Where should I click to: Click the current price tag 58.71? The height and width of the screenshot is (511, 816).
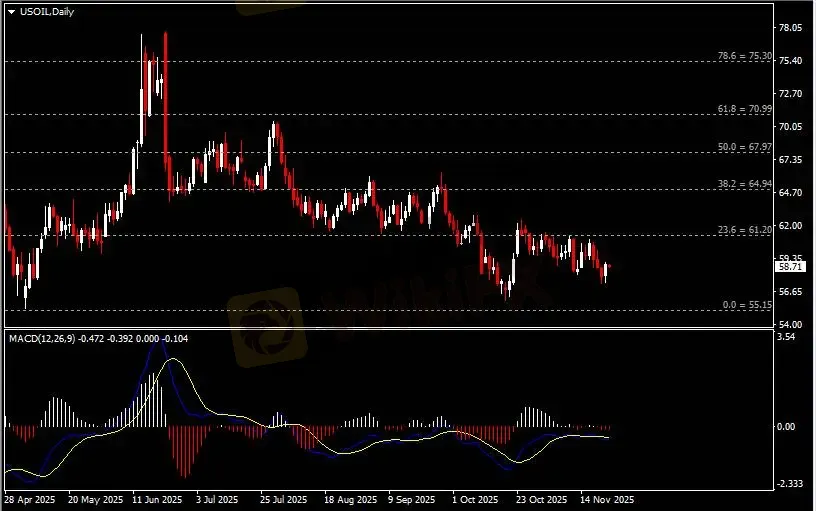(x=790, y=266)
